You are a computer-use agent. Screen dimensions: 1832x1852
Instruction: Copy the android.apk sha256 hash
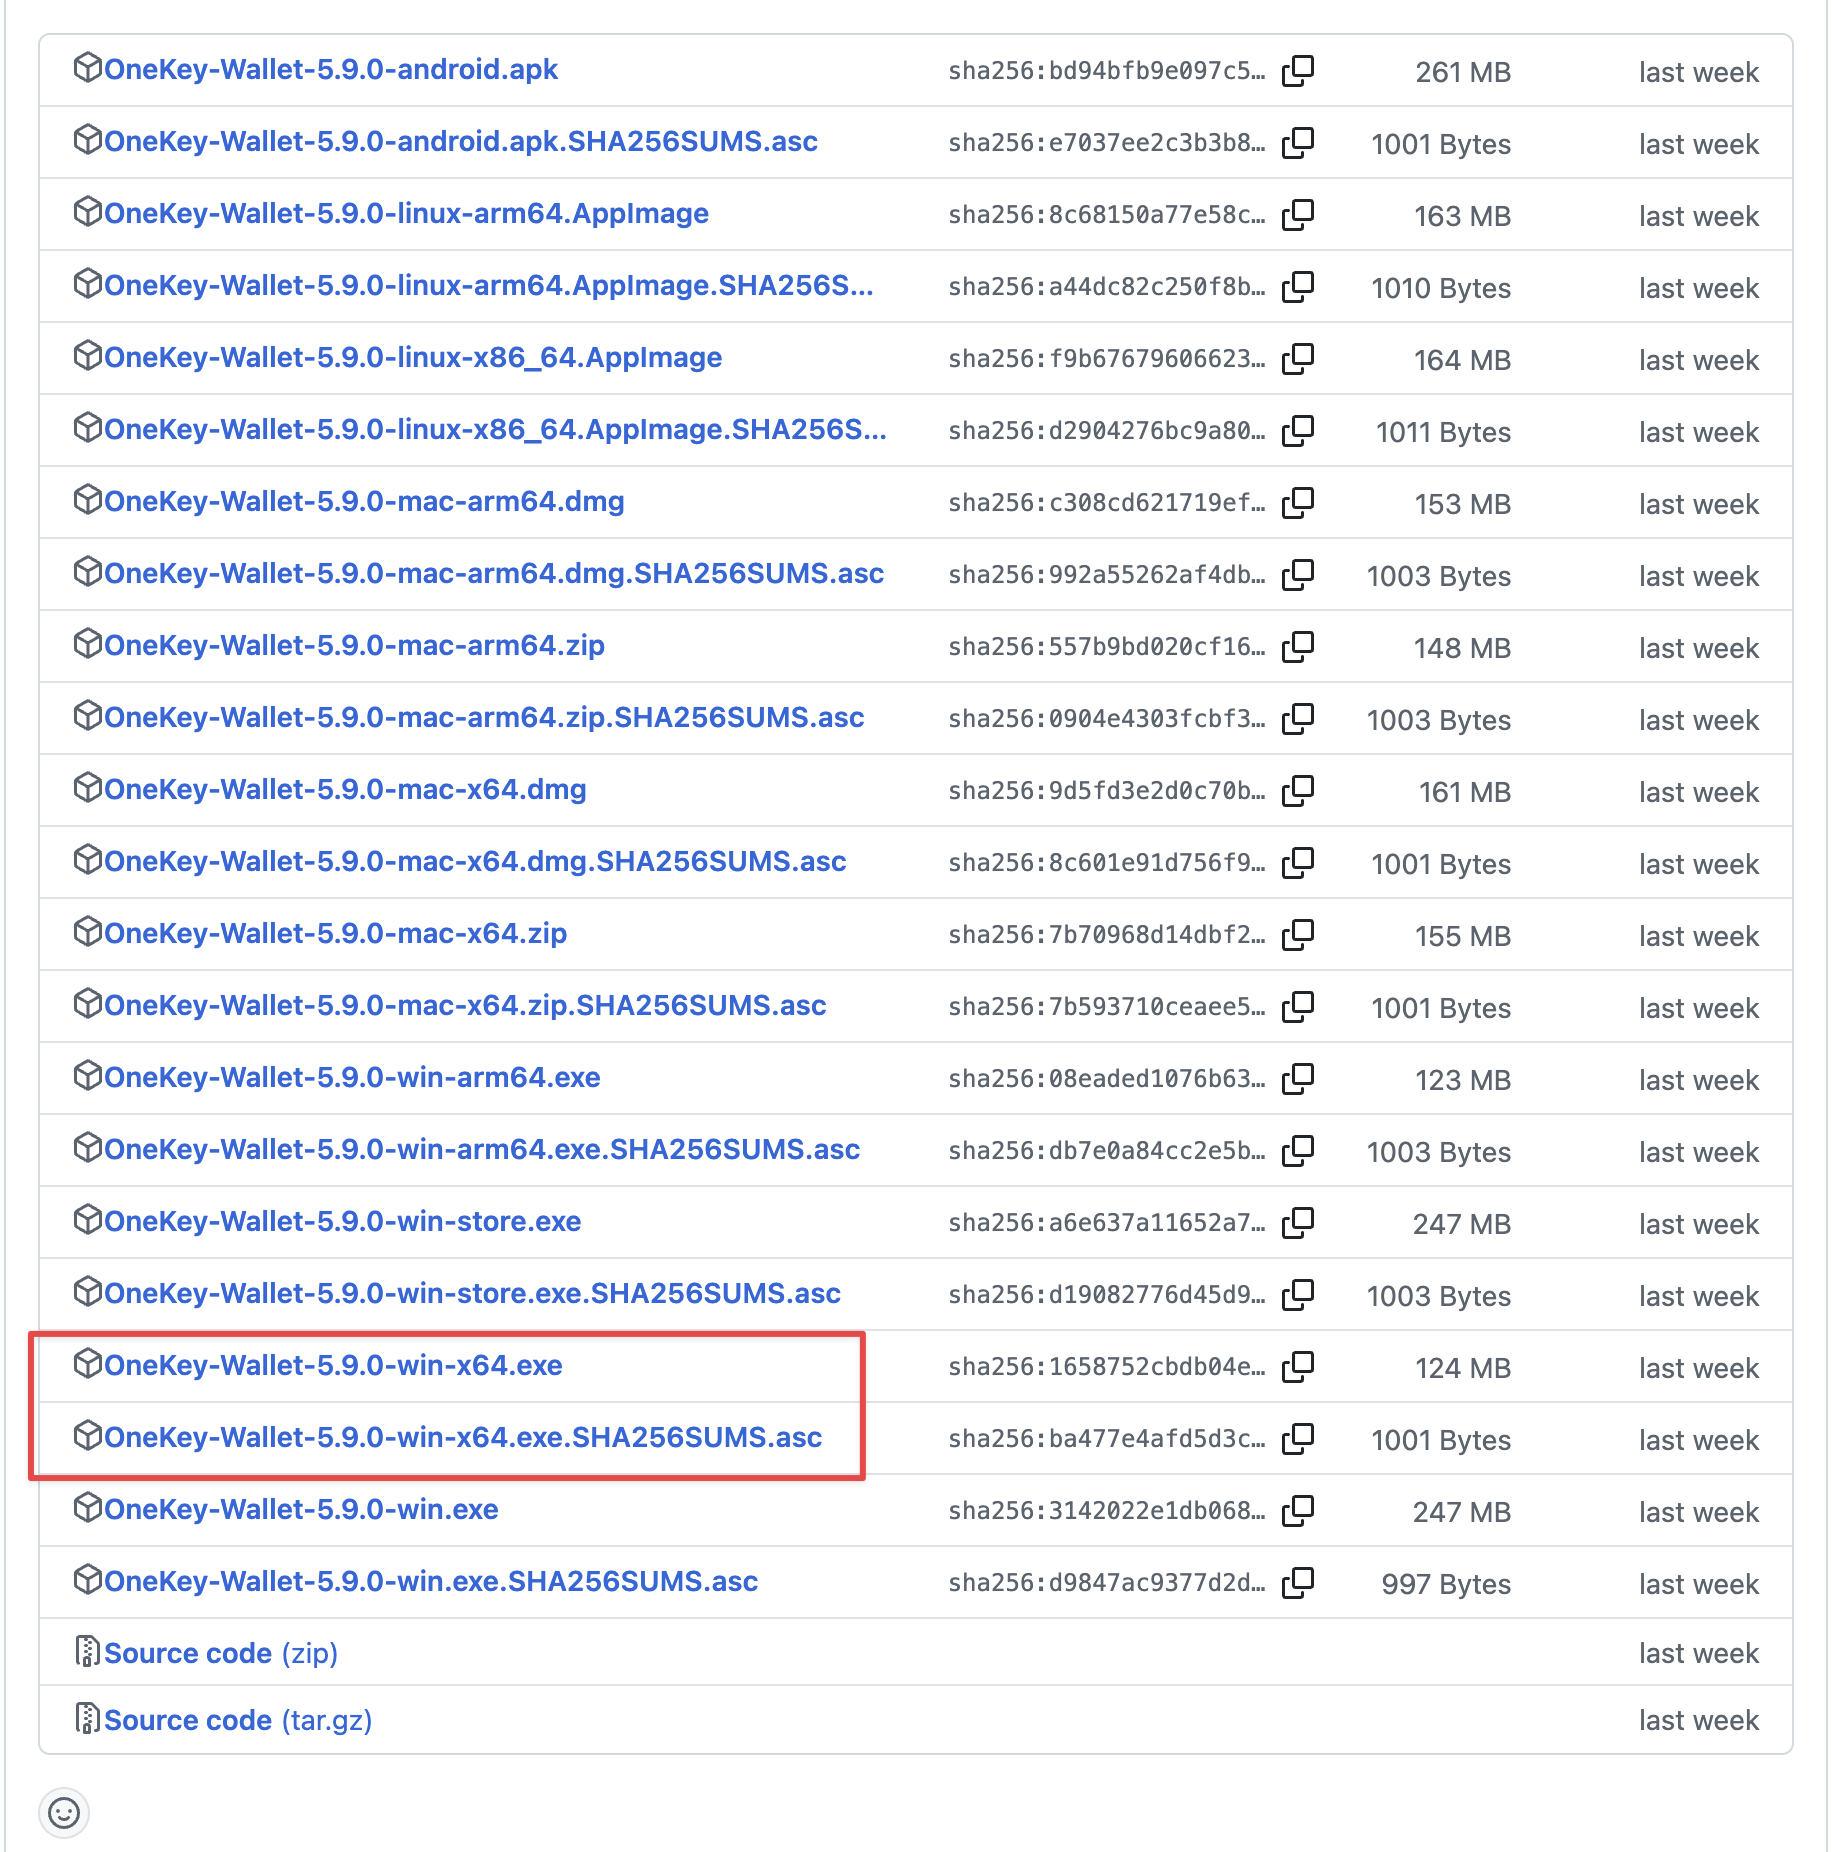tap(1298, 71)
